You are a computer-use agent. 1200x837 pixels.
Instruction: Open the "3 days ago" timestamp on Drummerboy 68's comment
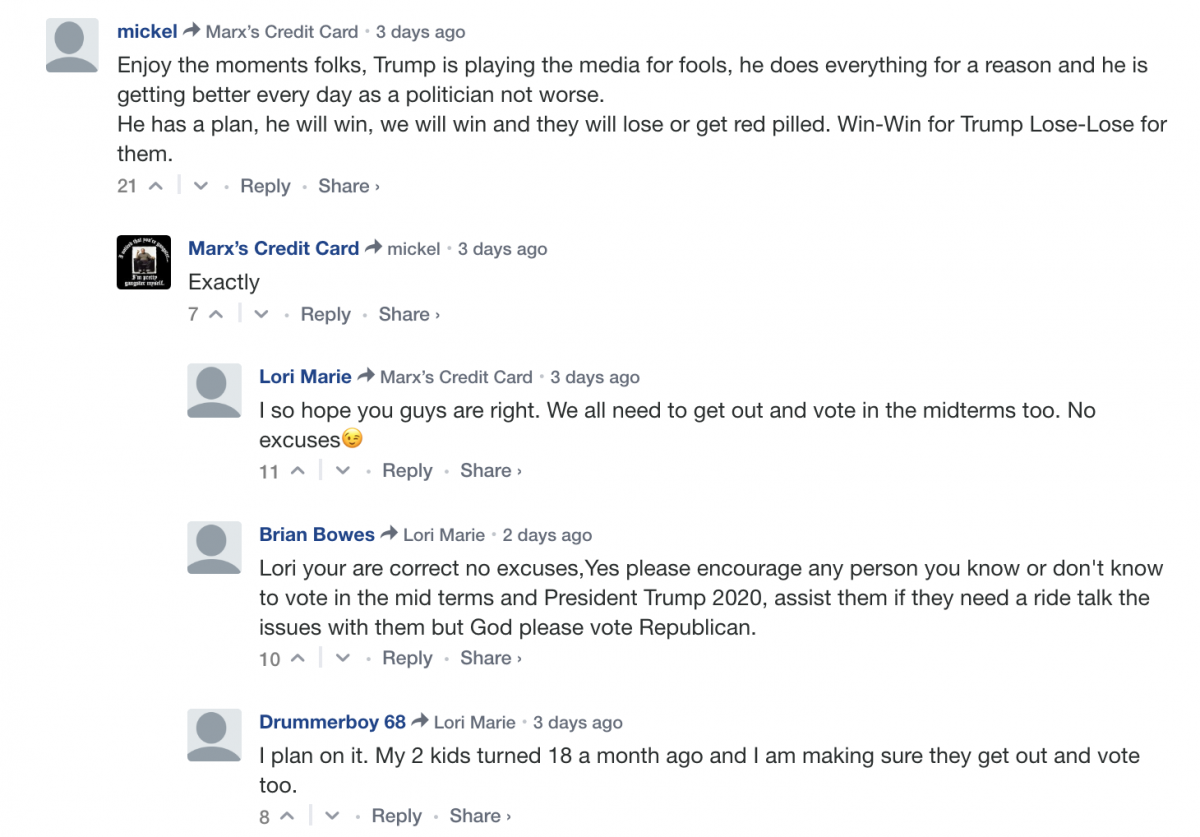[577, 723]
